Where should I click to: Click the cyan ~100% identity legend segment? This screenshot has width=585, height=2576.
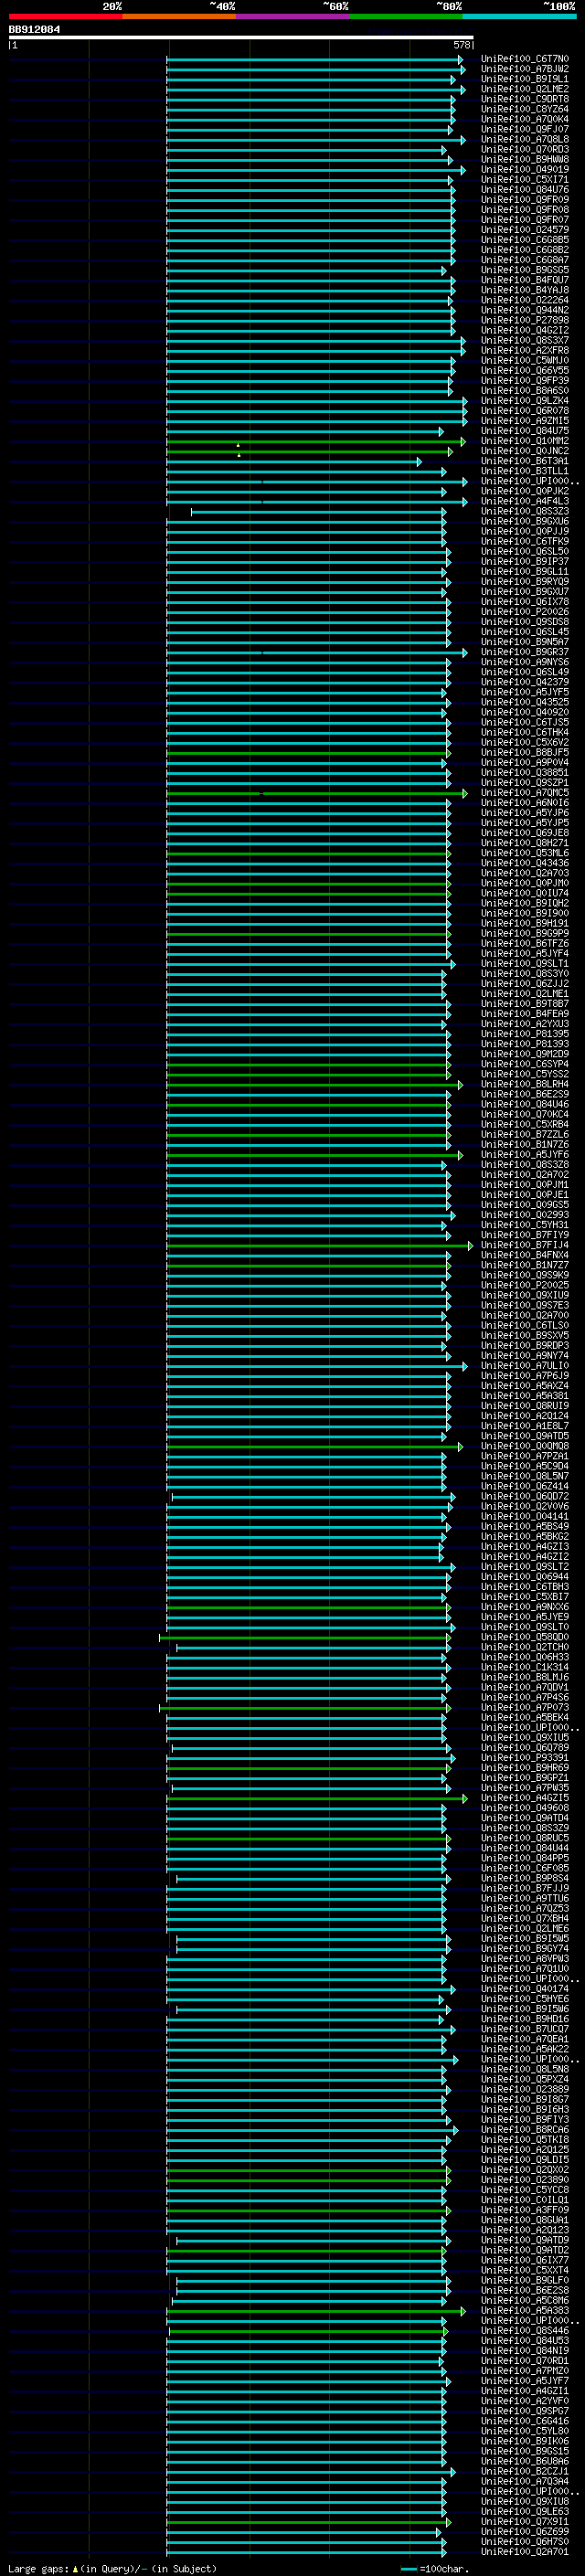[x=519, y=16]
